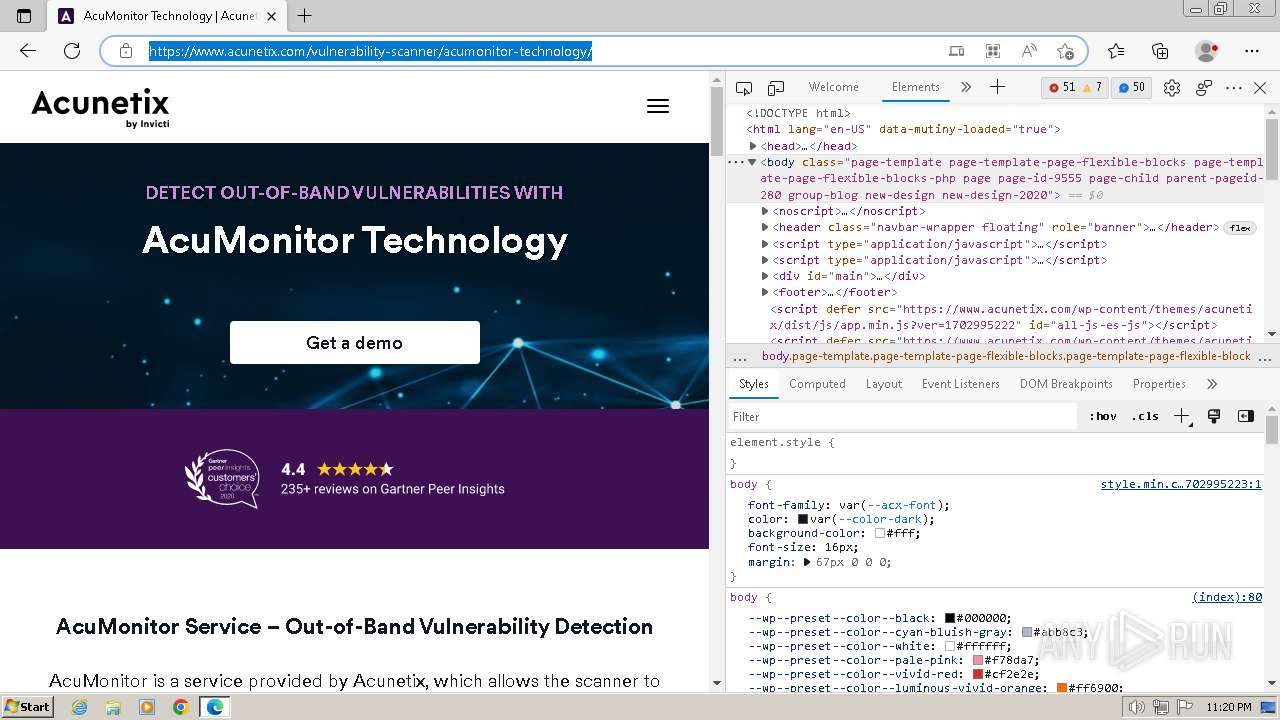Screen dimensions: 1280x720
Task: Open the DevTools settings gear
Action: (x=1172, y=88)
